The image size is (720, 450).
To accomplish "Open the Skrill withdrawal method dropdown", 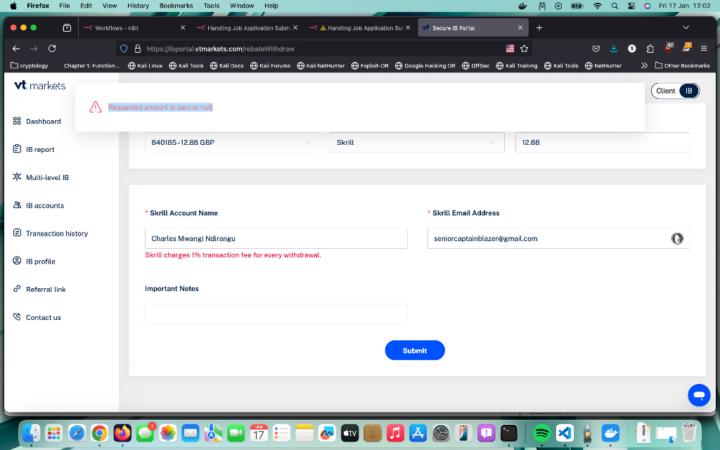I will pos(417,142).
